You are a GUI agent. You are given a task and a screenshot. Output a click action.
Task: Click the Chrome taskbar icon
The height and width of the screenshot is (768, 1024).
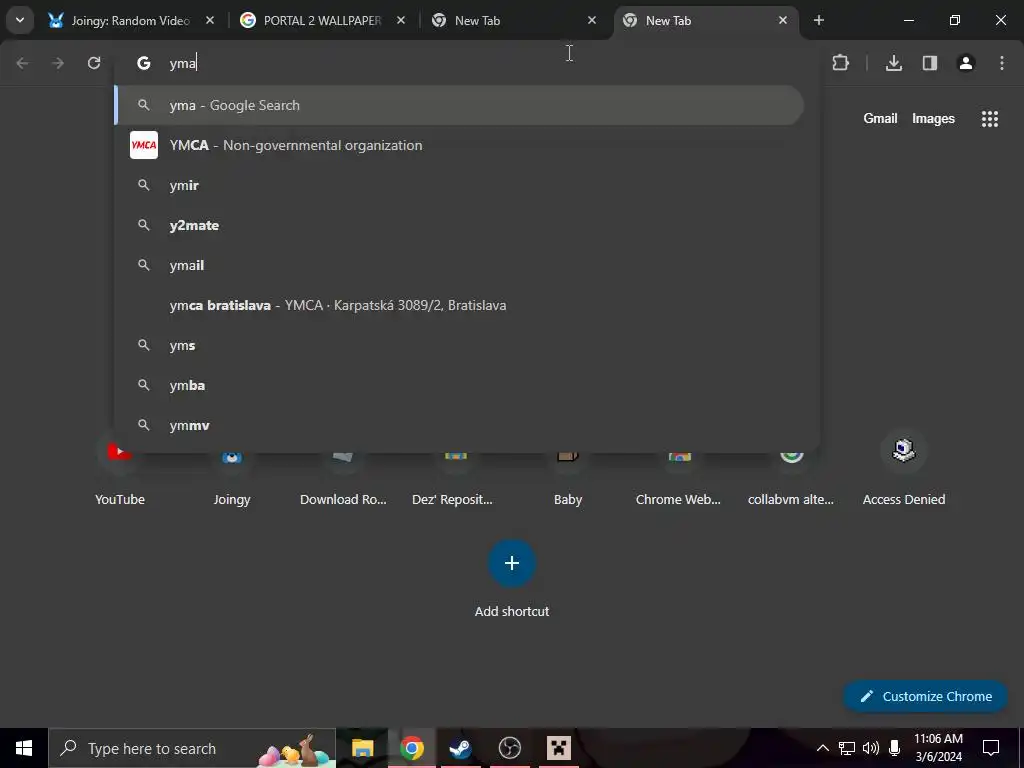pos(411,748)
